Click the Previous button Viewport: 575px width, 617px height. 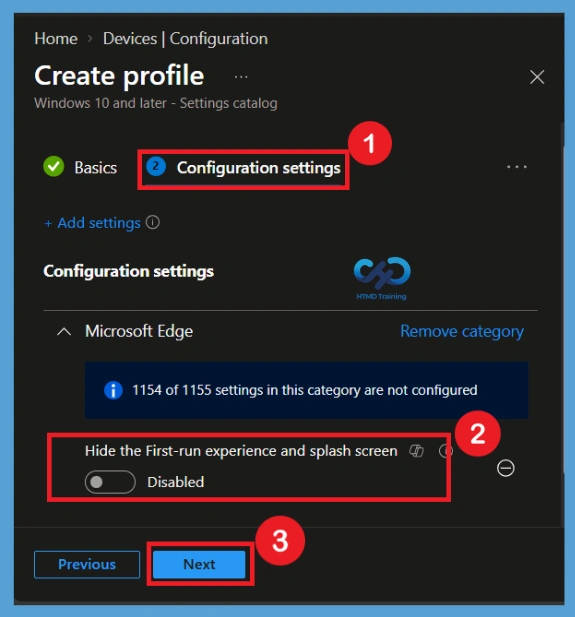[x=87, y=564]
